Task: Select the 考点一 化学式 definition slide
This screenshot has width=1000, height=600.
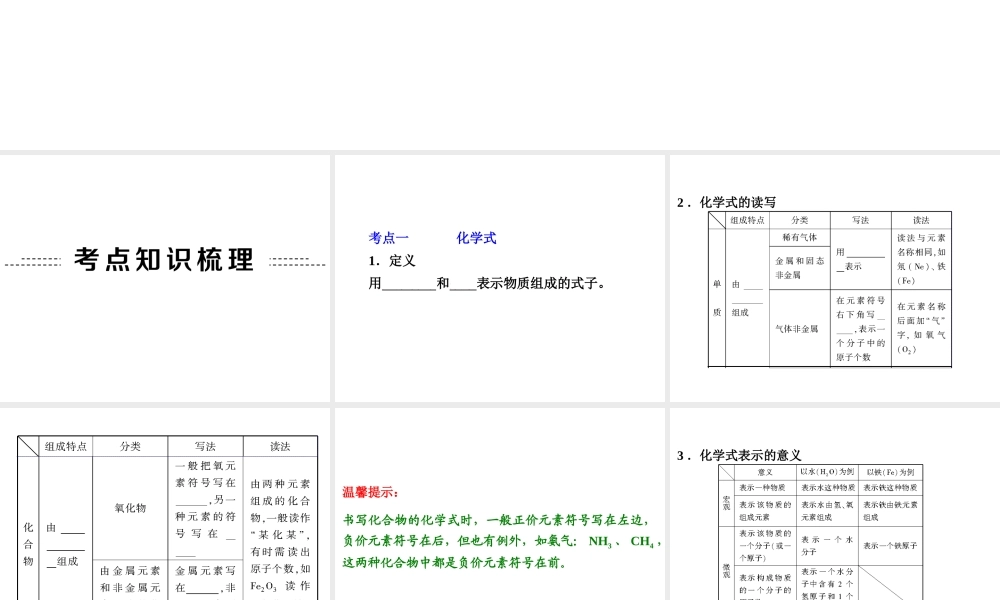Action: tap(499, 278)
